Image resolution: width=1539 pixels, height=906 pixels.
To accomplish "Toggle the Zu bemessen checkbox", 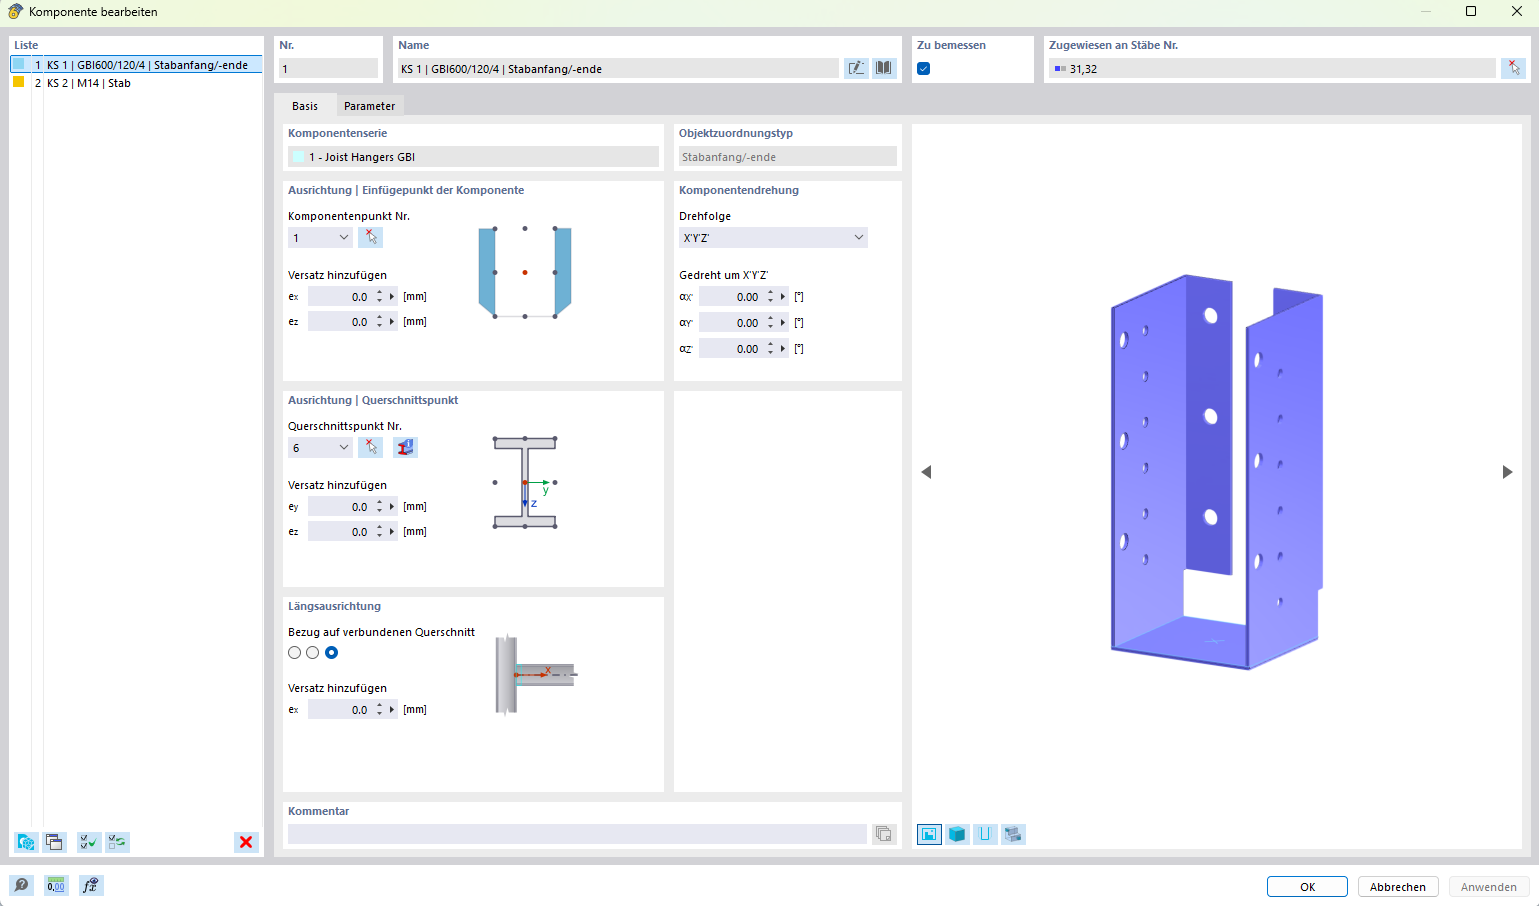I will (x=924, y=69).
